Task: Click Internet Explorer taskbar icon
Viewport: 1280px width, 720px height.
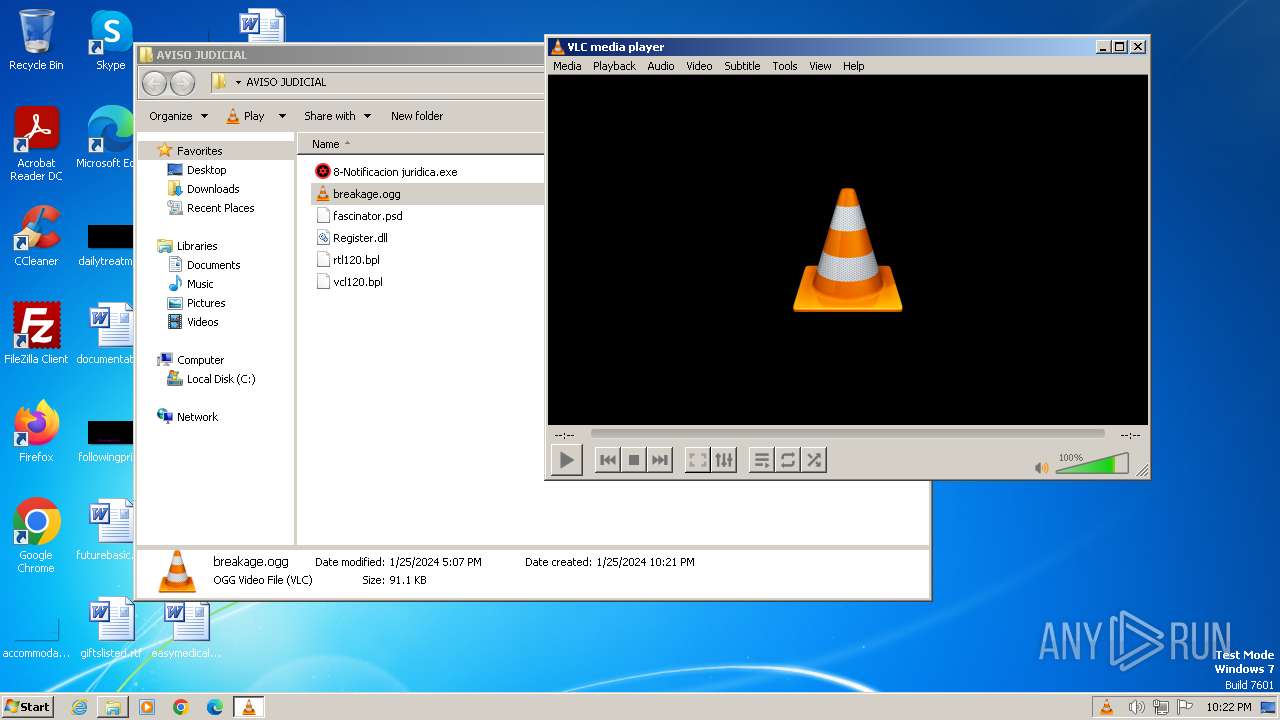Action: [x=79, y=707]
